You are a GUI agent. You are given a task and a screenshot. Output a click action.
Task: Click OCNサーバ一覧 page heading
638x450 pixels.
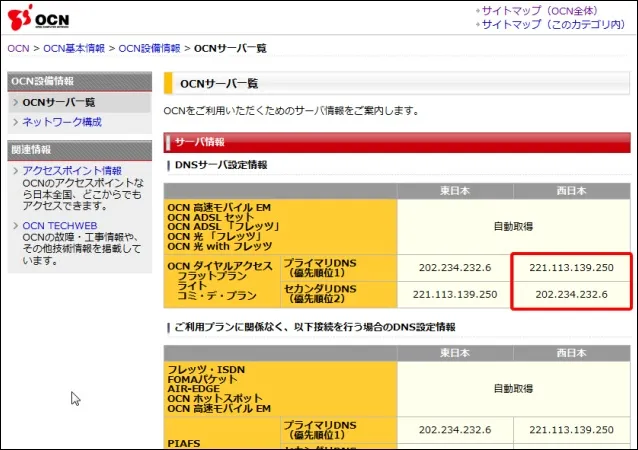[x=219, y=84]
